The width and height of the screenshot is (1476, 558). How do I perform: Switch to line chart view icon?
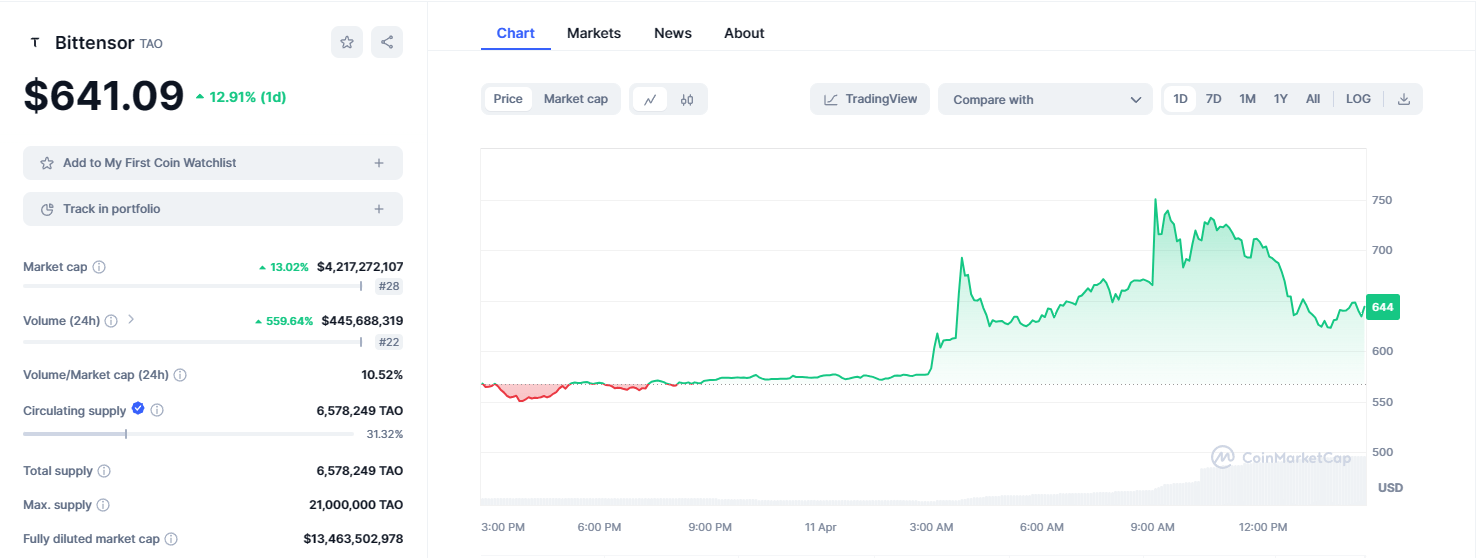pos(650,99)
